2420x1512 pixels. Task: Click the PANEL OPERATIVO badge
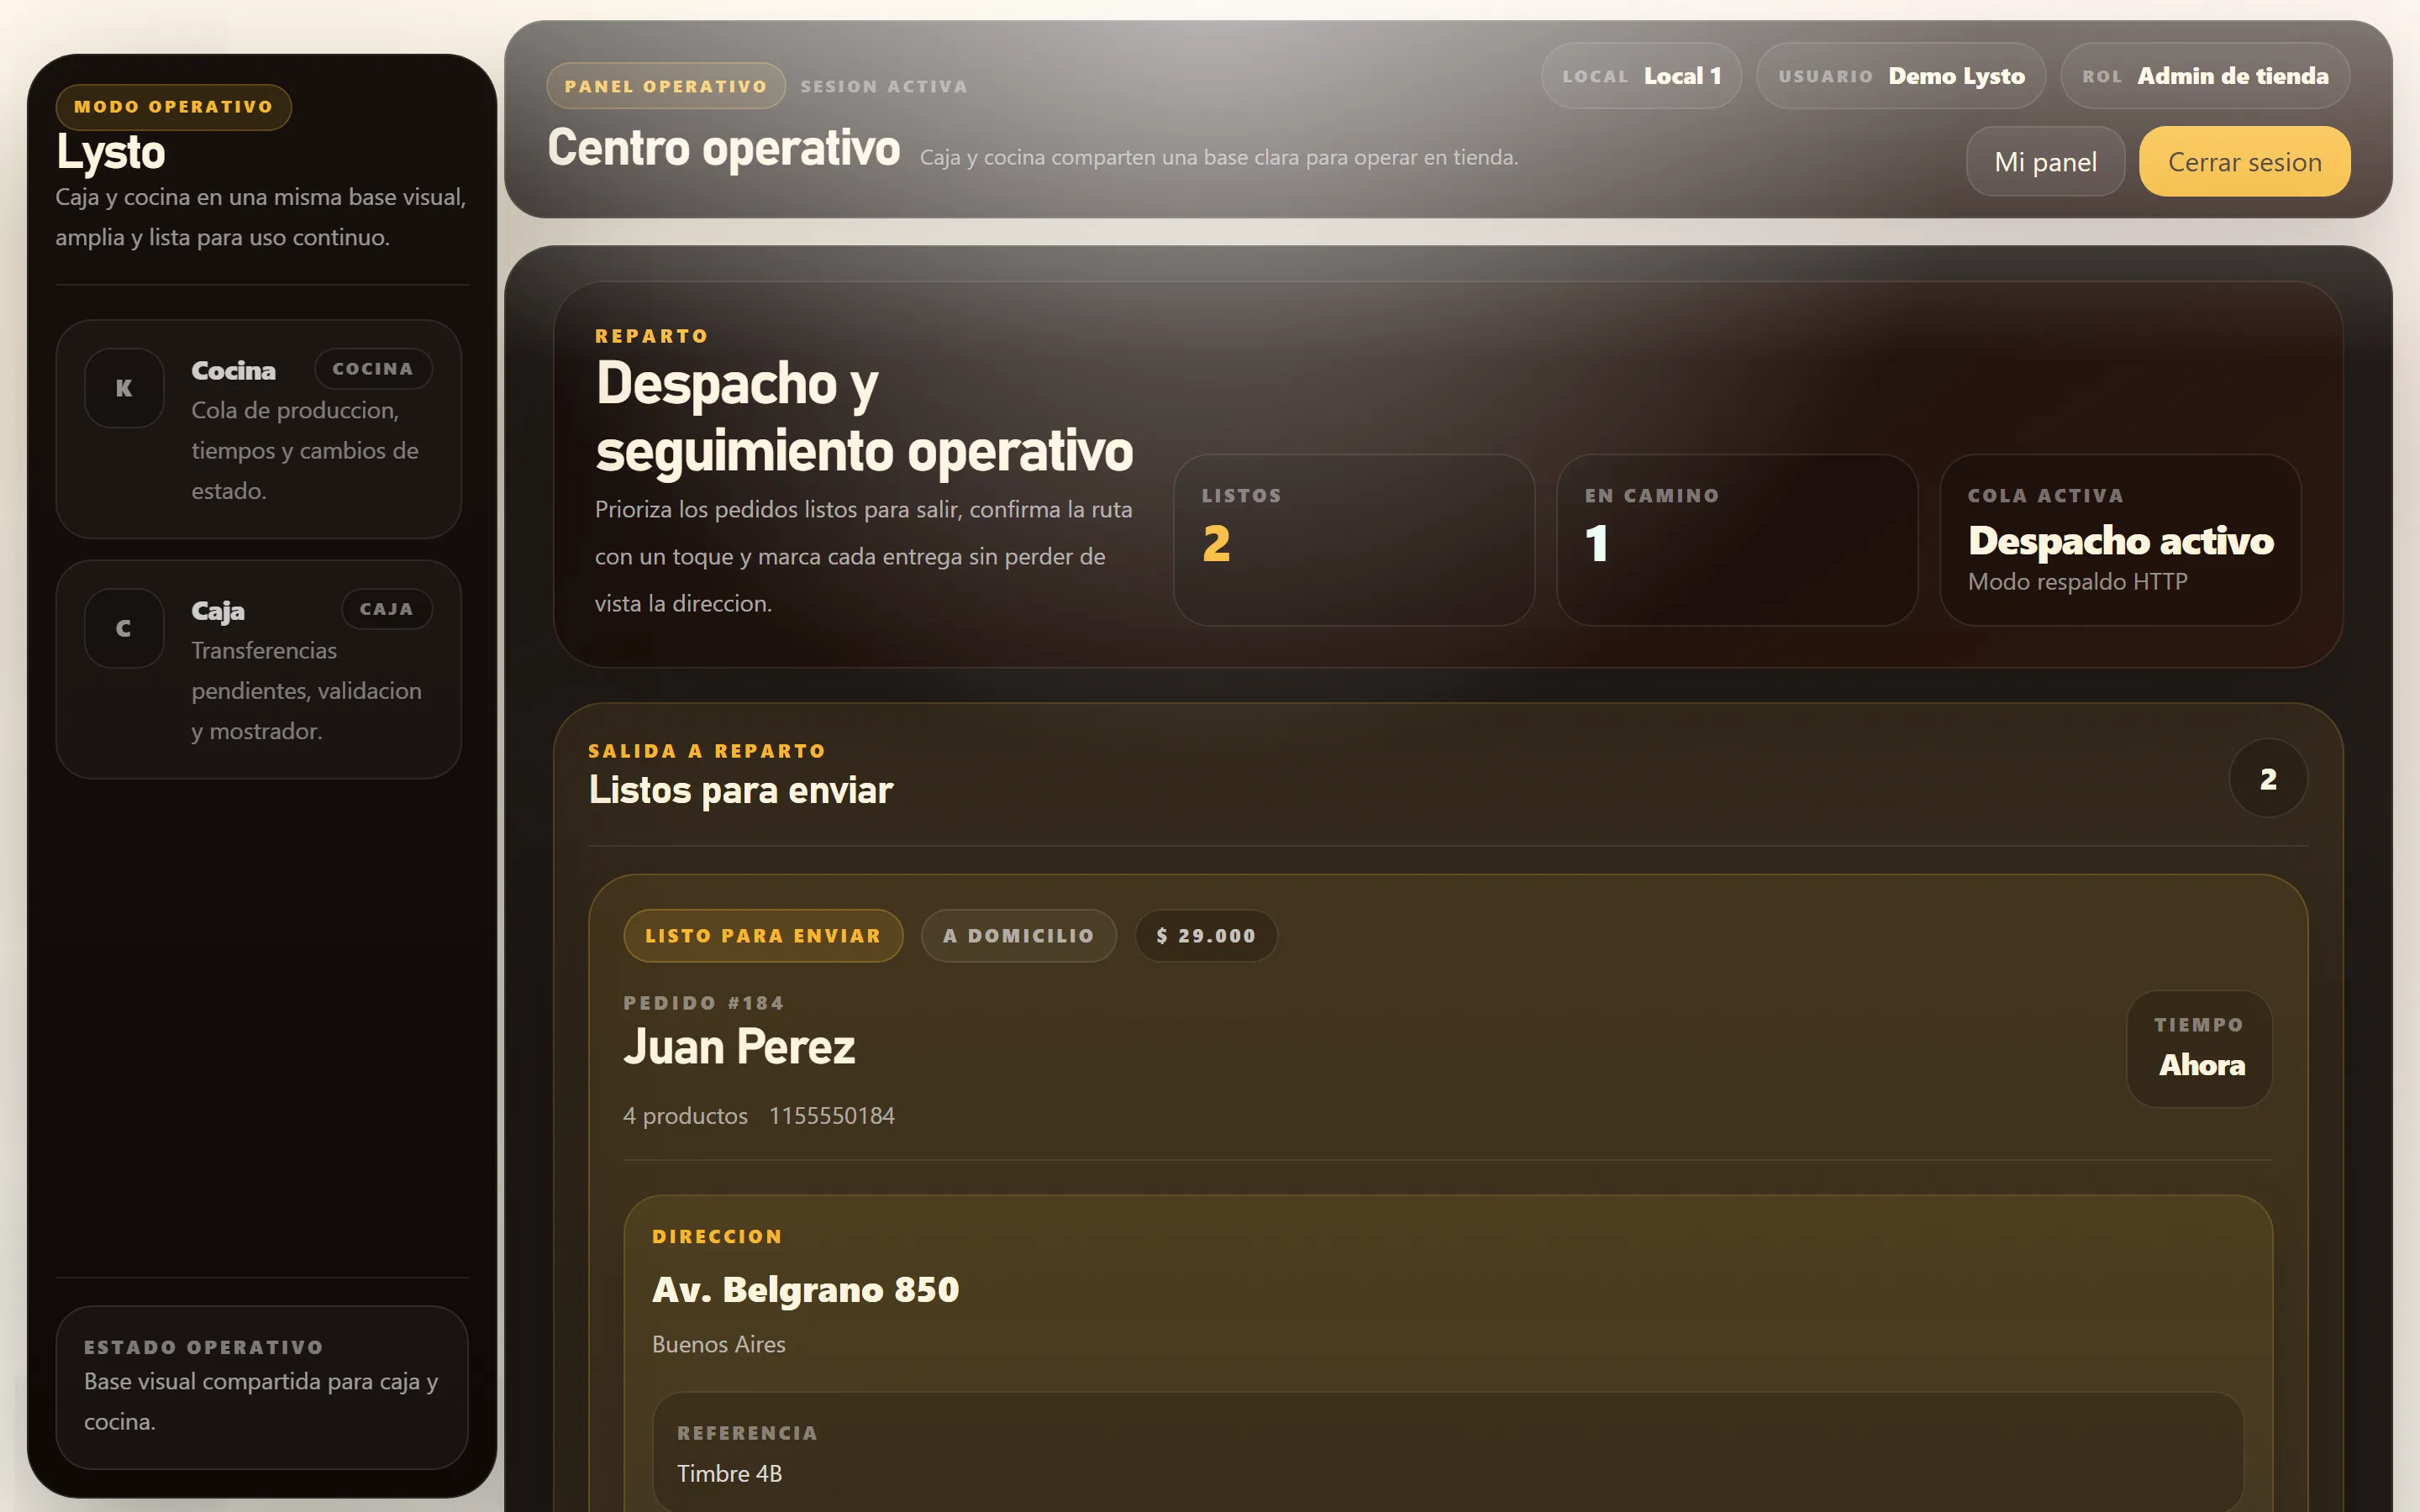(x=666, y=86)
